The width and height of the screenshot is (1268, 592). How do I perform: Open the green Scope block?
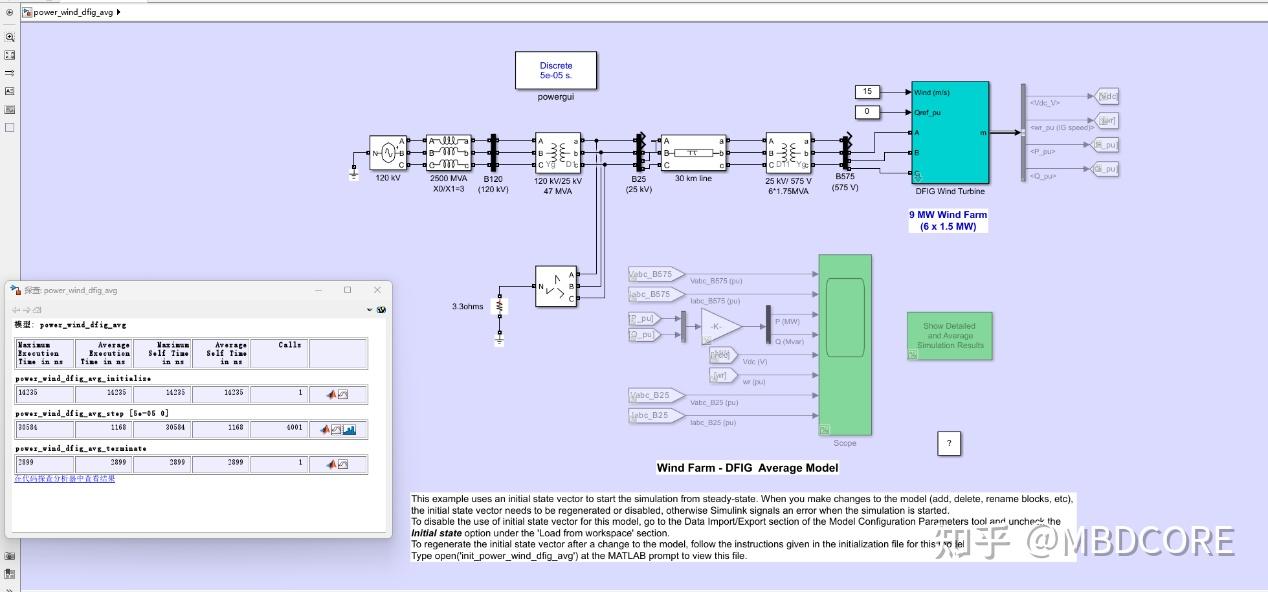845,345
